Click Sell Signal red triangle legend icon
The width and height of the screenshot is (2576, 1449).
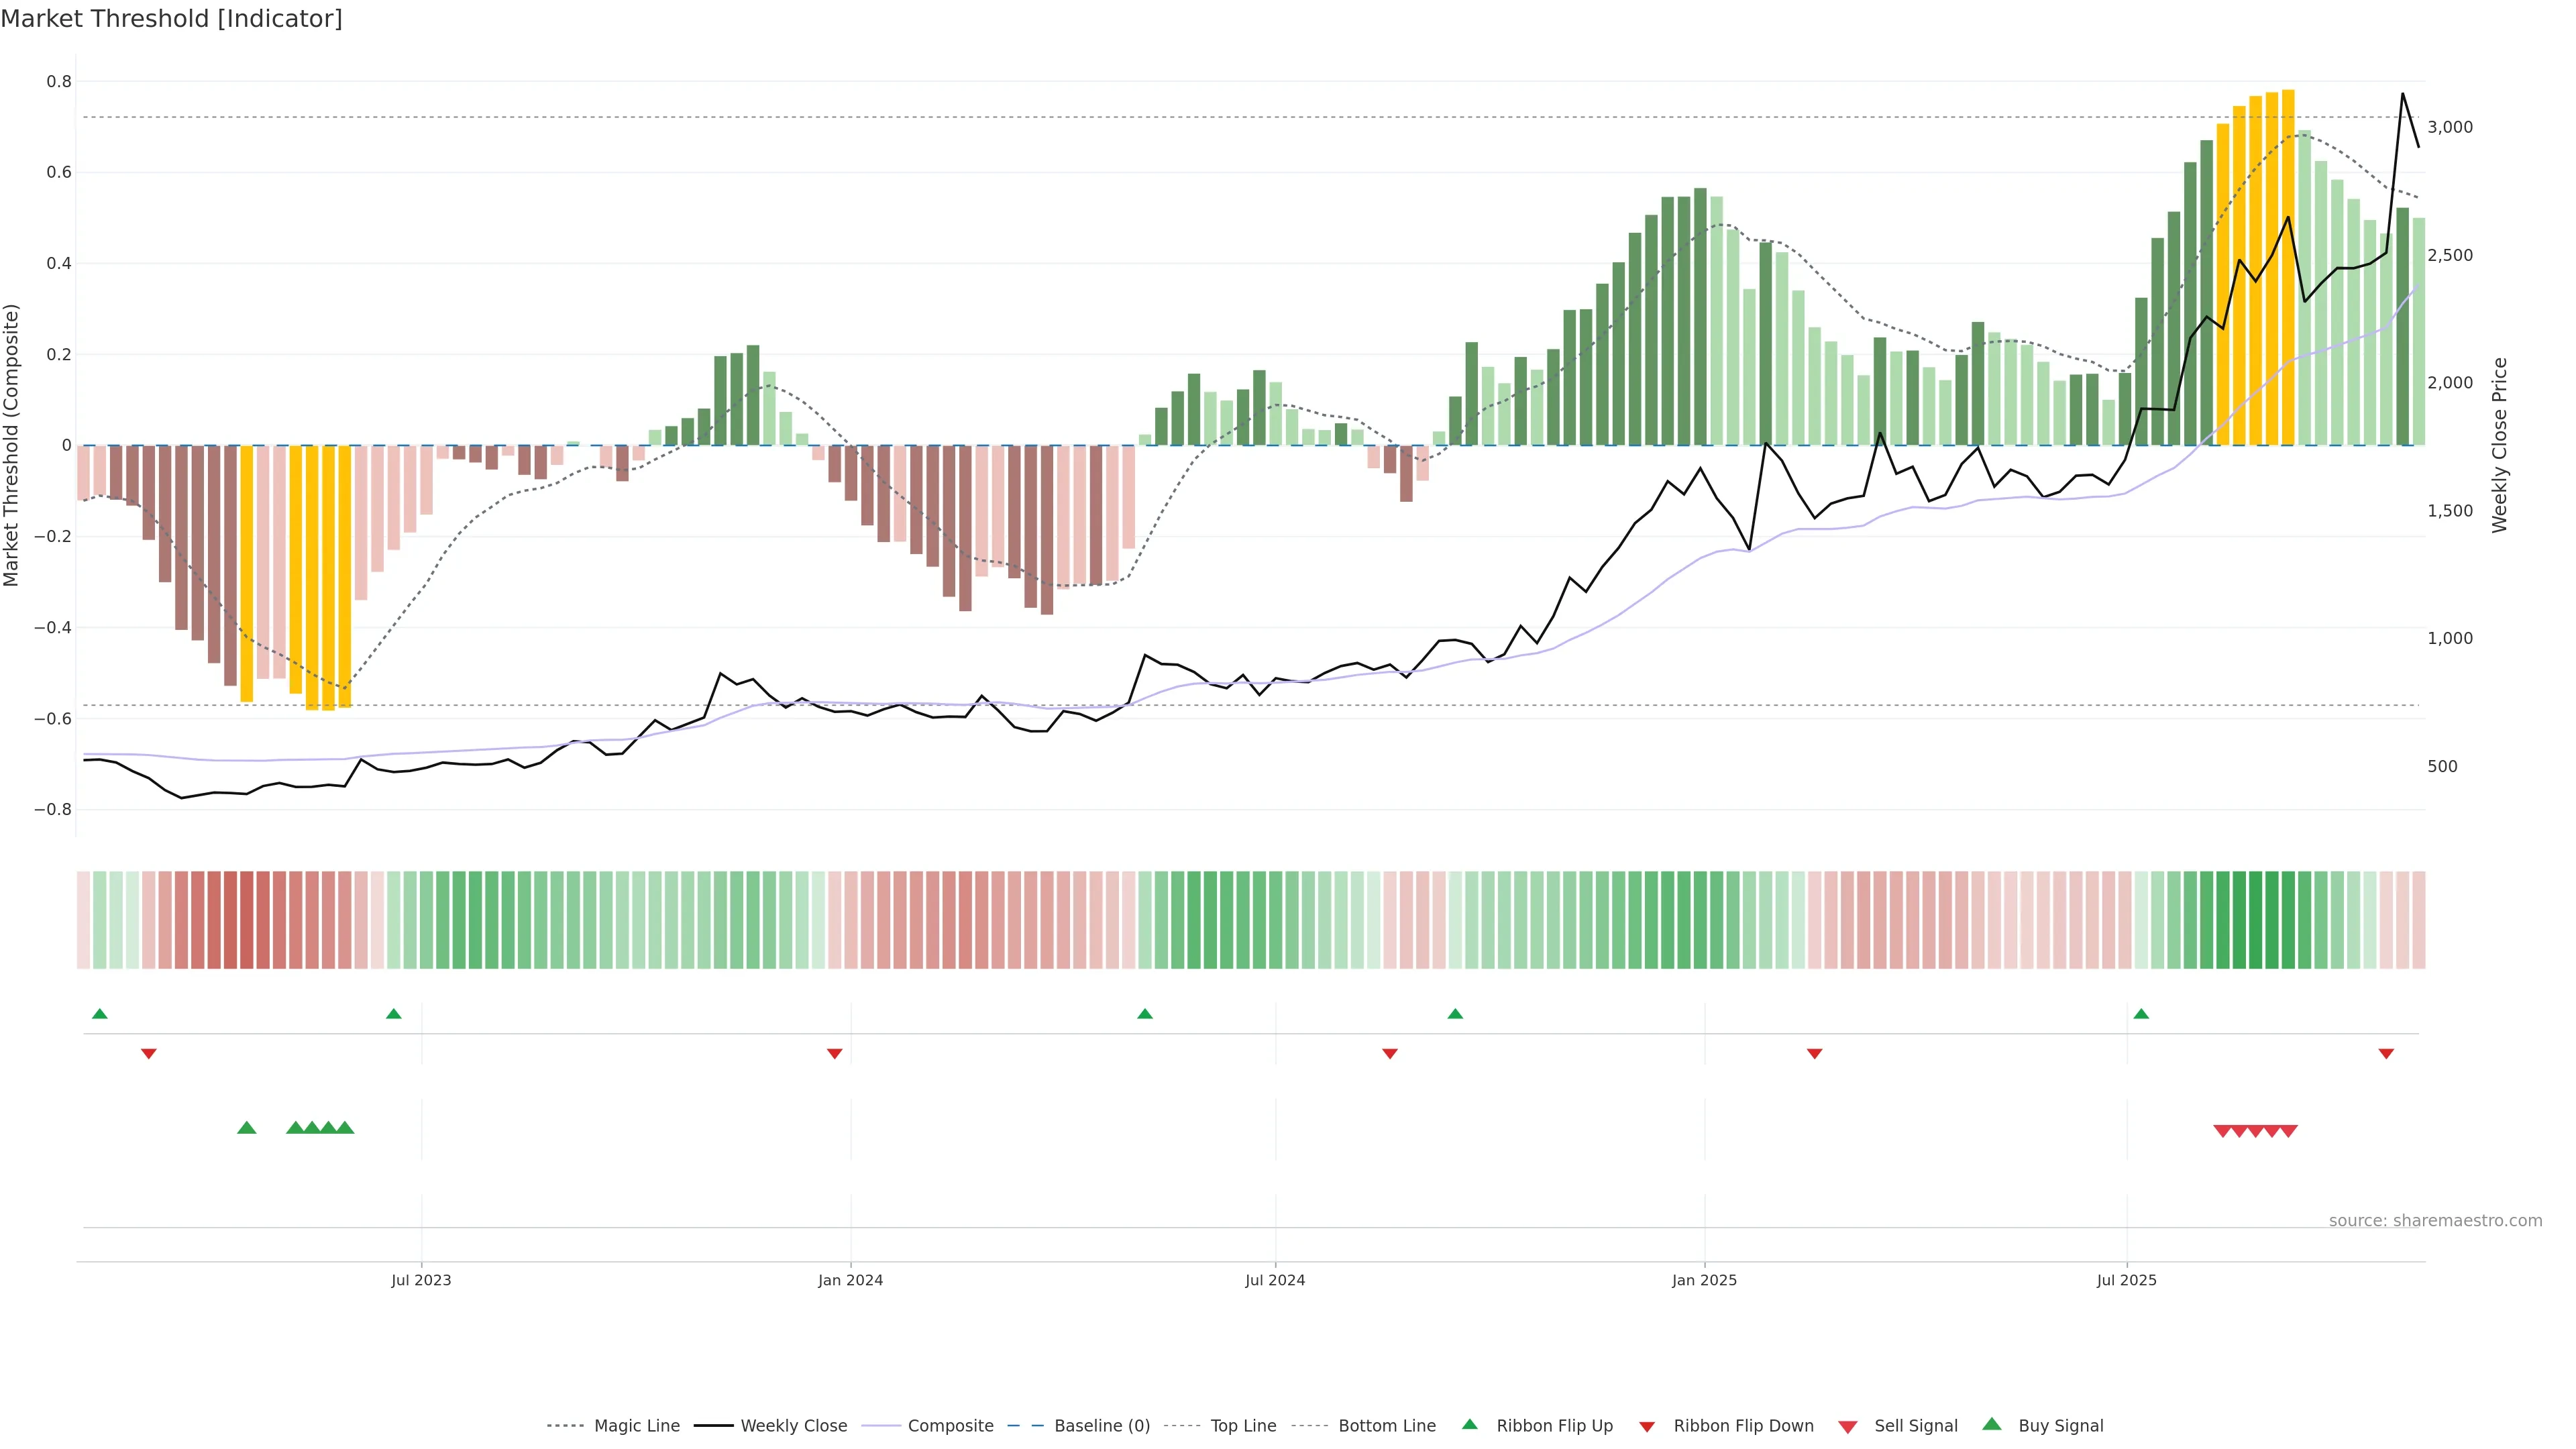coord(1848,1427)
